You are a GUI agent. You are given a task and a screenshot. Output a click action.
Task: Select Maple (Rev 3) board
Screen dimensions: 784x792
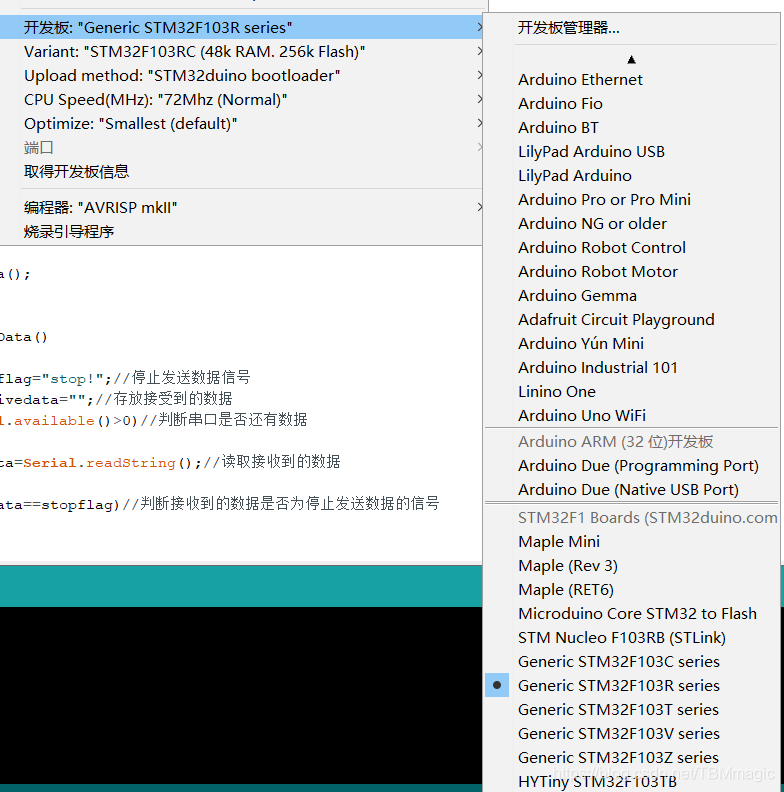point(631,566)
